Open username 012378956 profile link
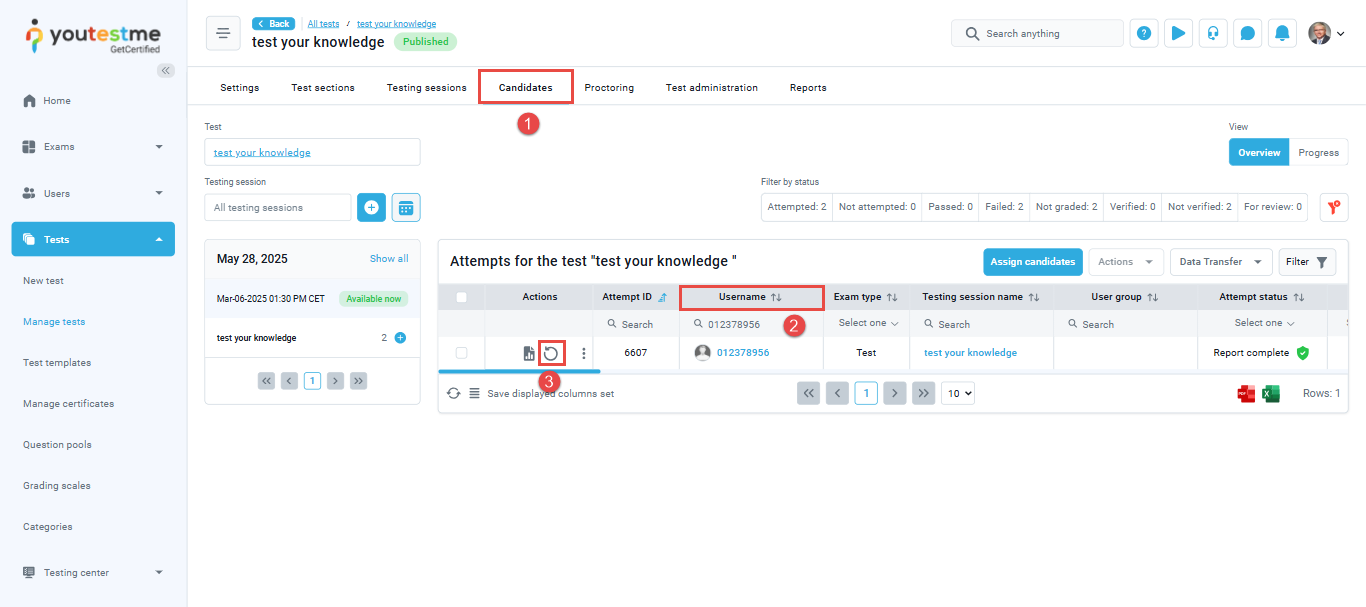1366x607 pixels. pyautogui.click(x=743, y=353)
